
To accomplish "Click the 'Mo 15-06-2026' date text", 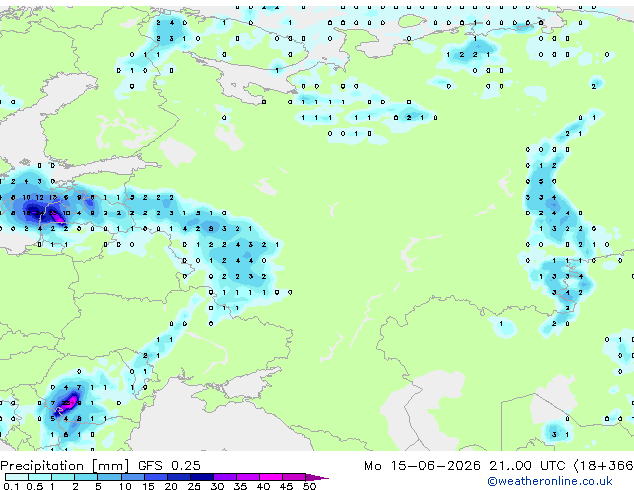I will [x=422, y=466].
